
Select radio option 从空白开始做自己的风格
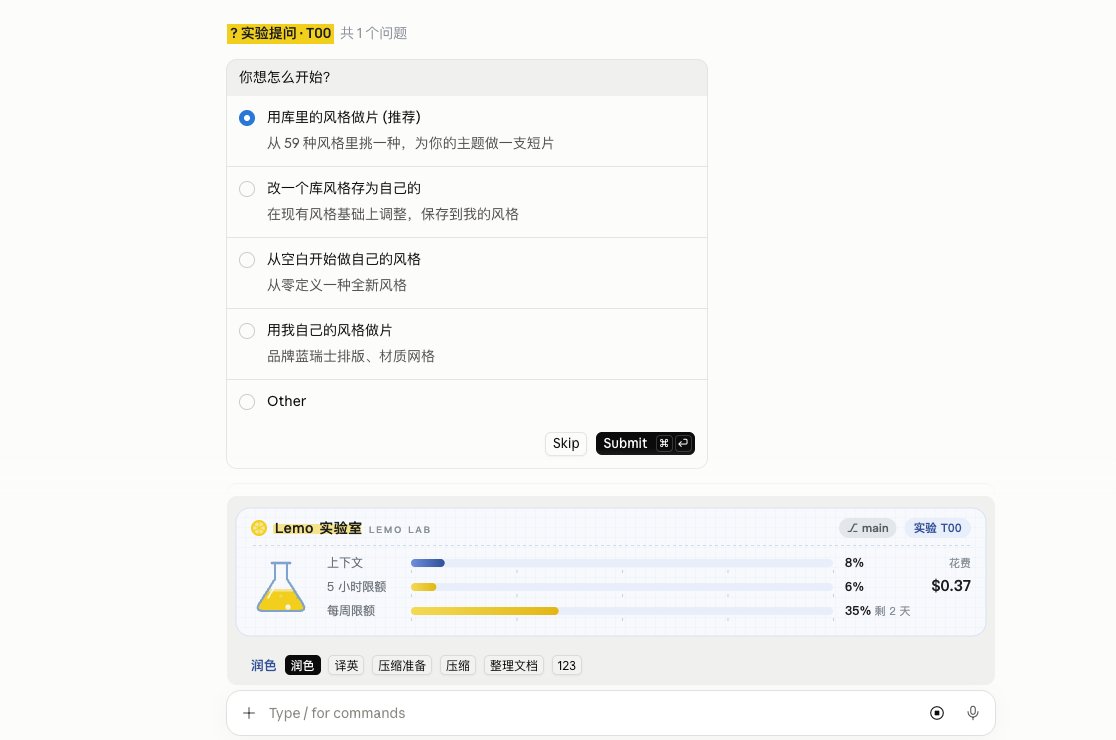point(247,260)
